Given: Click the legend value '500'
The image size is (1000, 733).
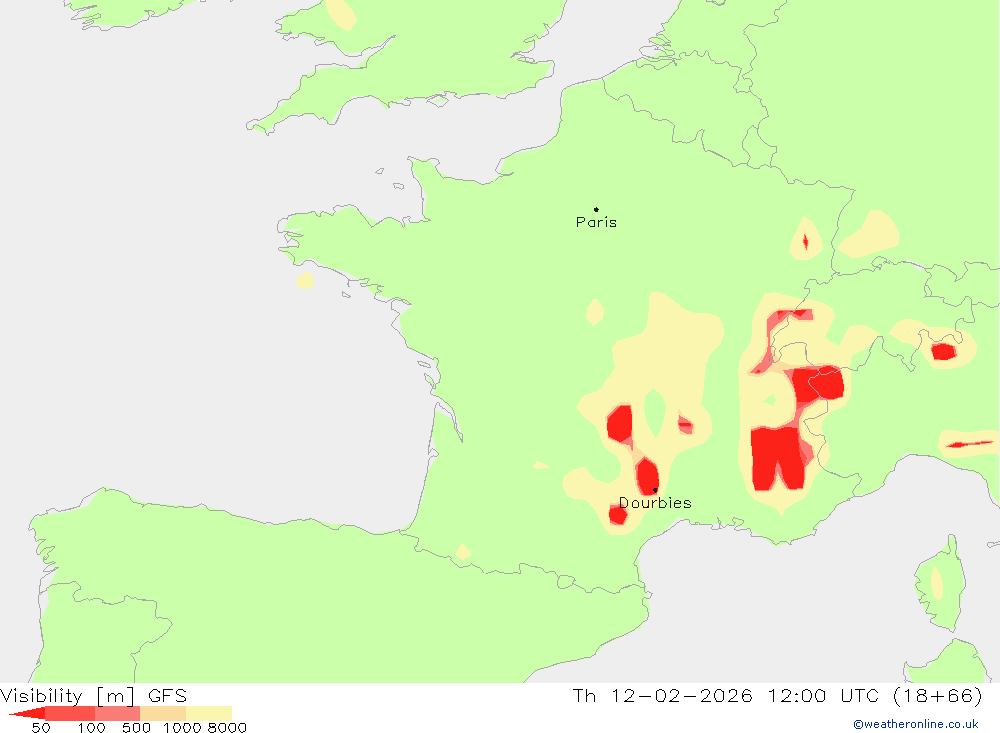Looking at the screenshot, I should pos(136,728).
